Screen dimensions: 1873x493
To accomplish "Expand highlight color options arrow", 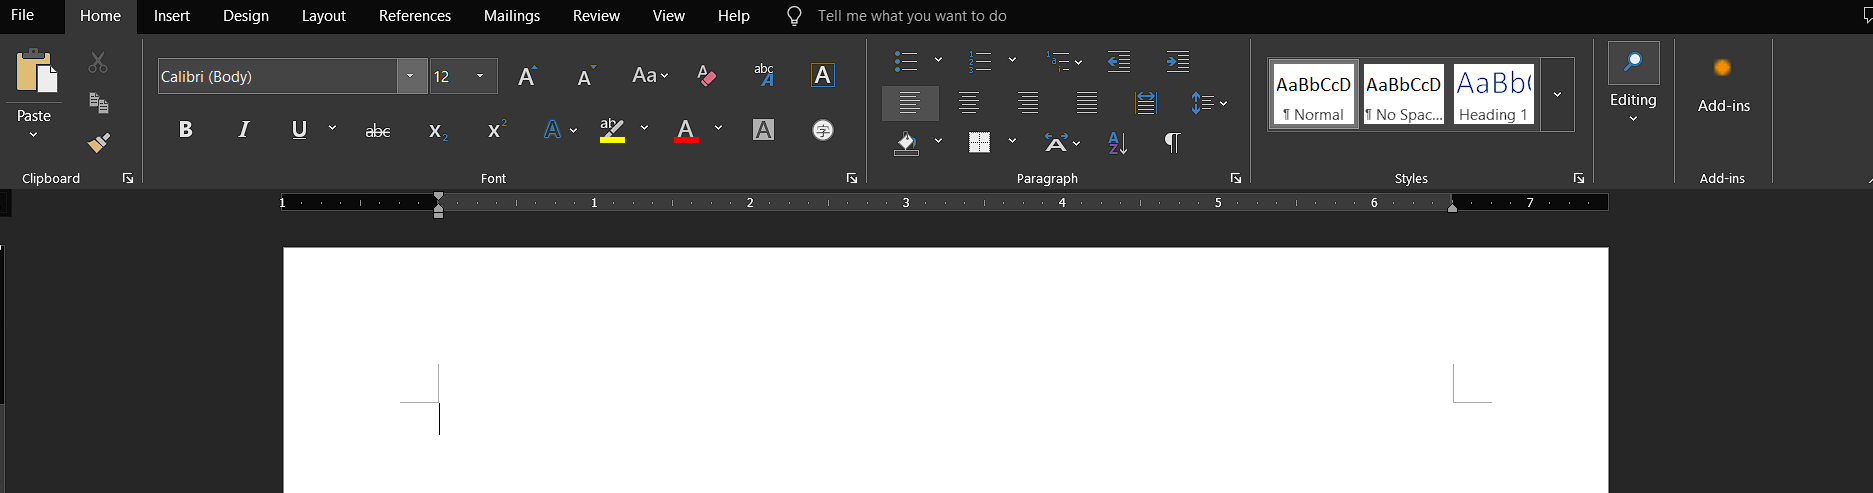I will pyautogui.click(x=644, y=128).
